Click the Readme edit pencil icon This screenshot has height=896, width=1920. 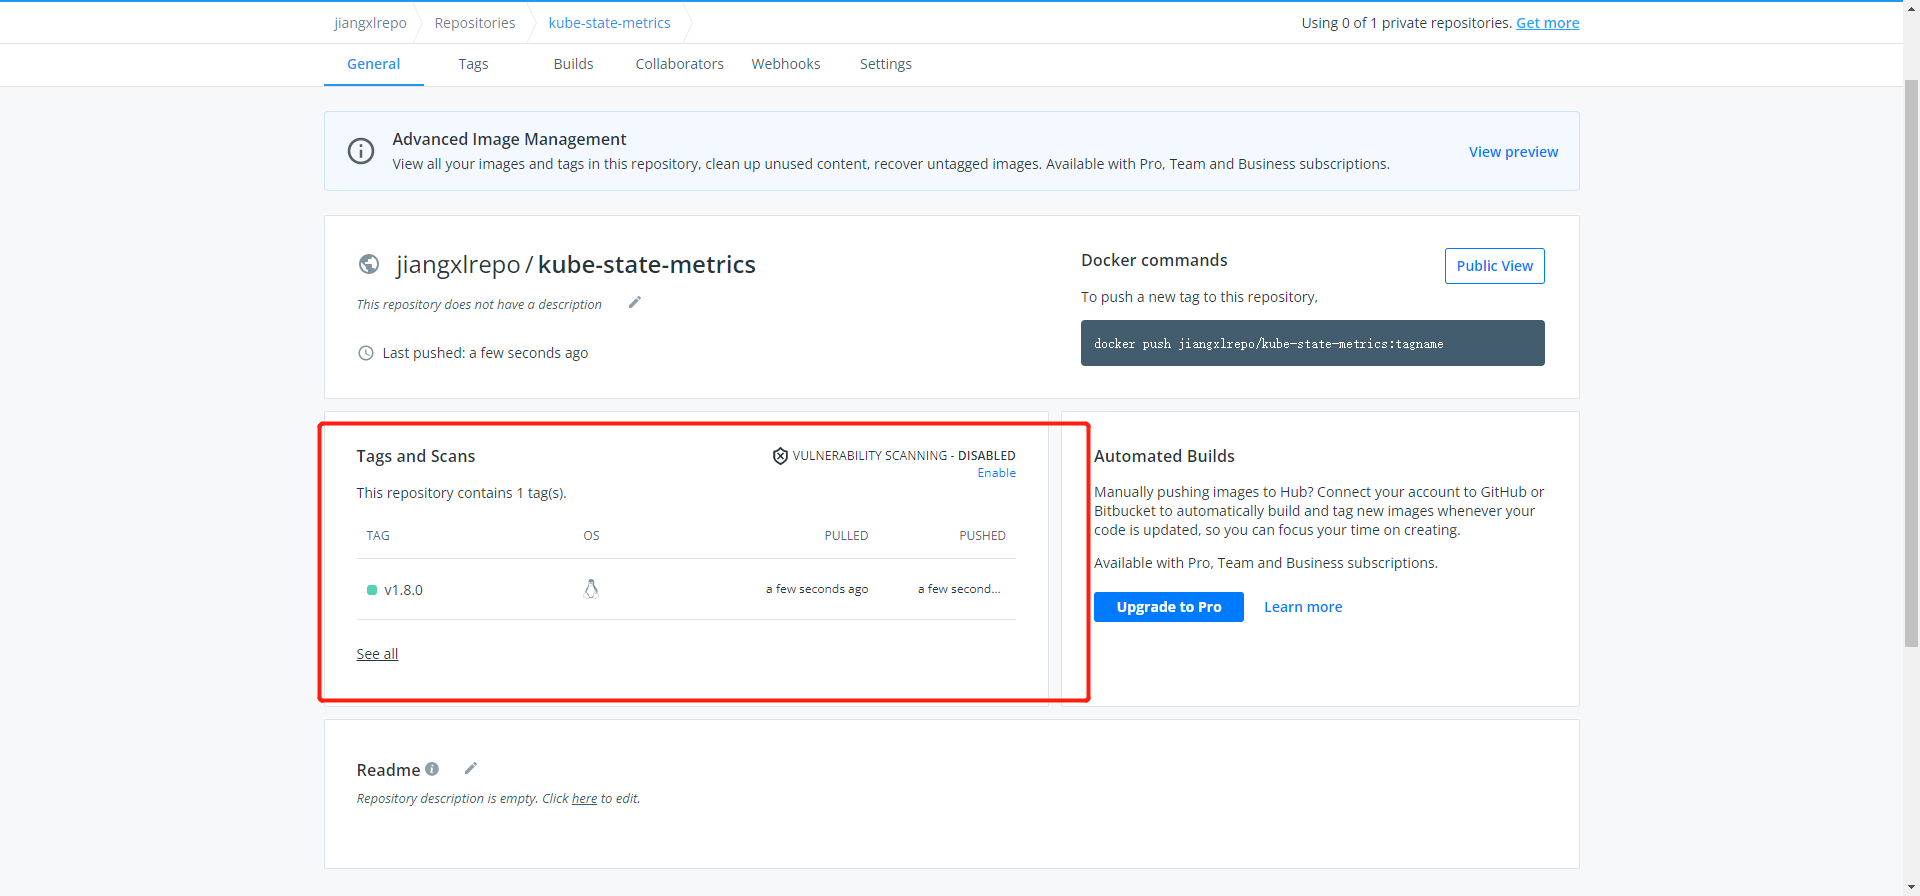coord(470,768)
